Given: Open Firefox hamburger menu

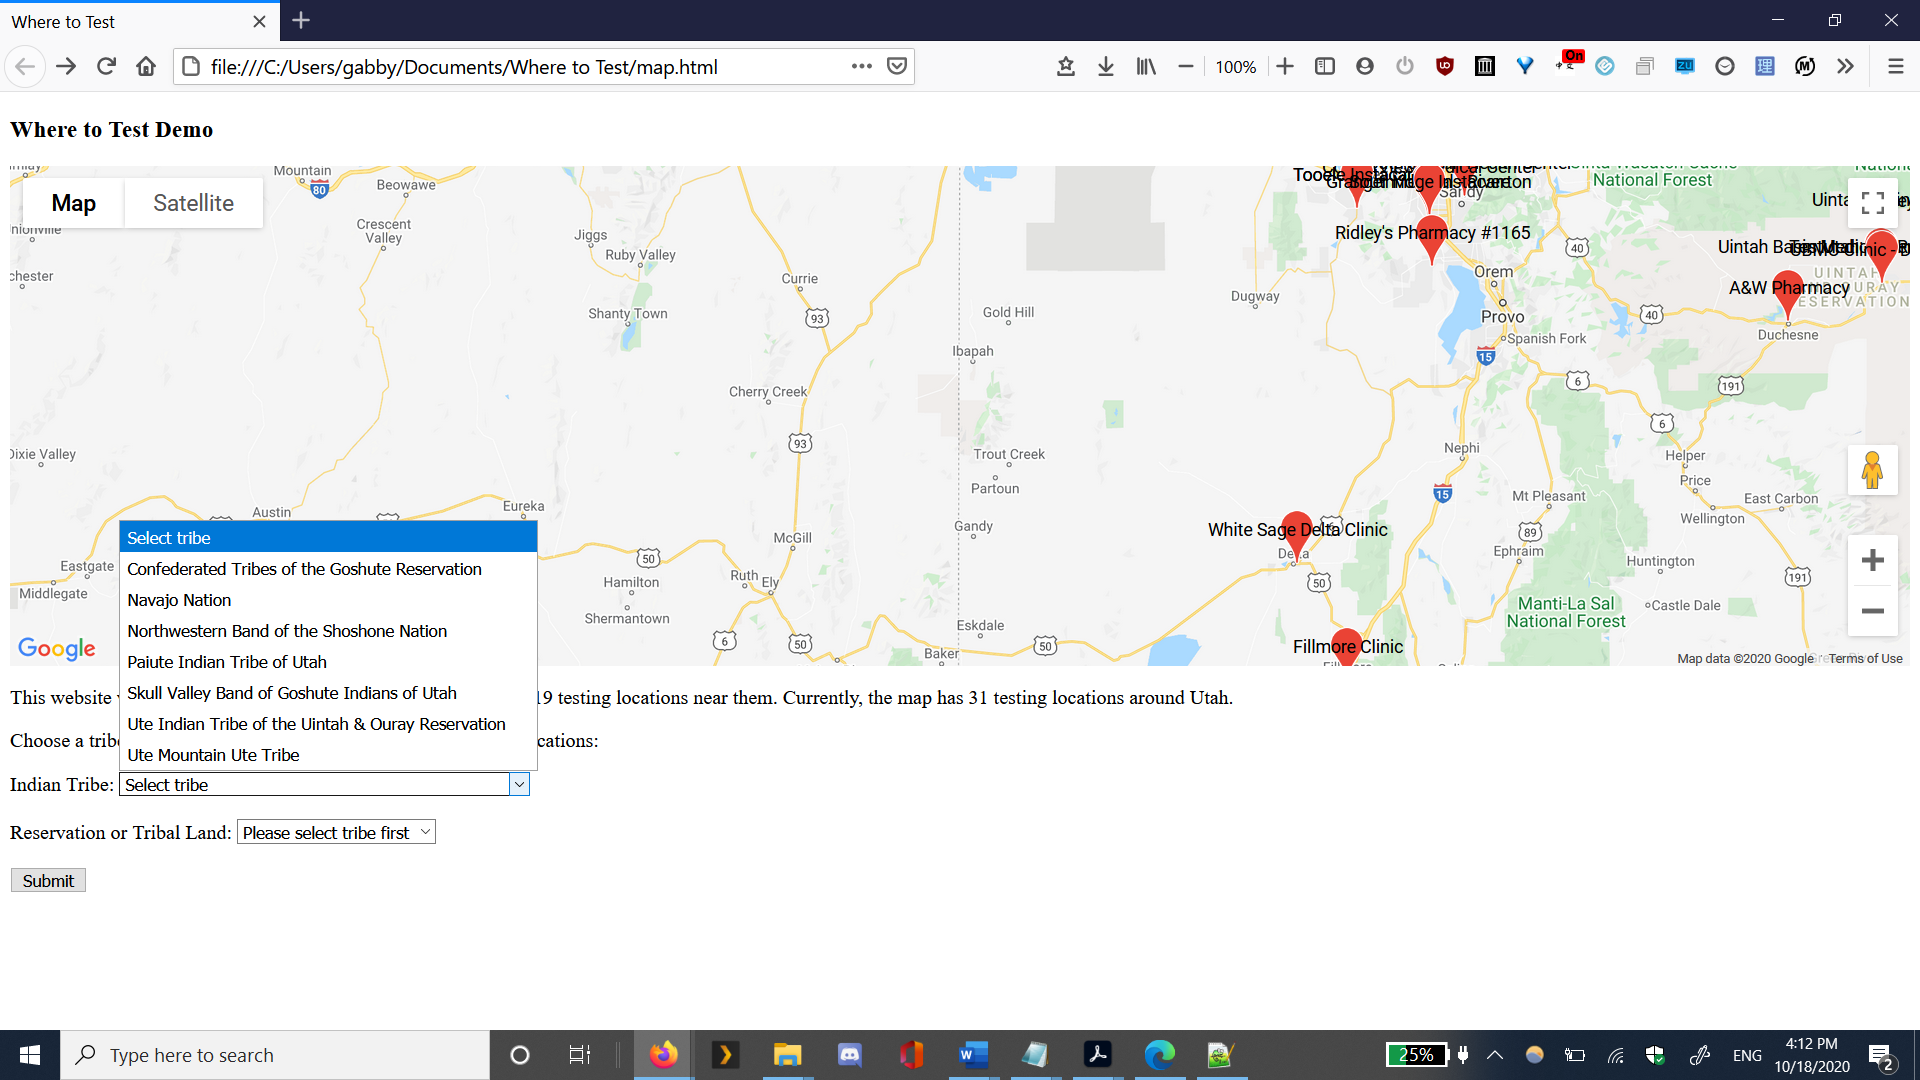Looking at the screenshot, I should (x=1895, y=66).
